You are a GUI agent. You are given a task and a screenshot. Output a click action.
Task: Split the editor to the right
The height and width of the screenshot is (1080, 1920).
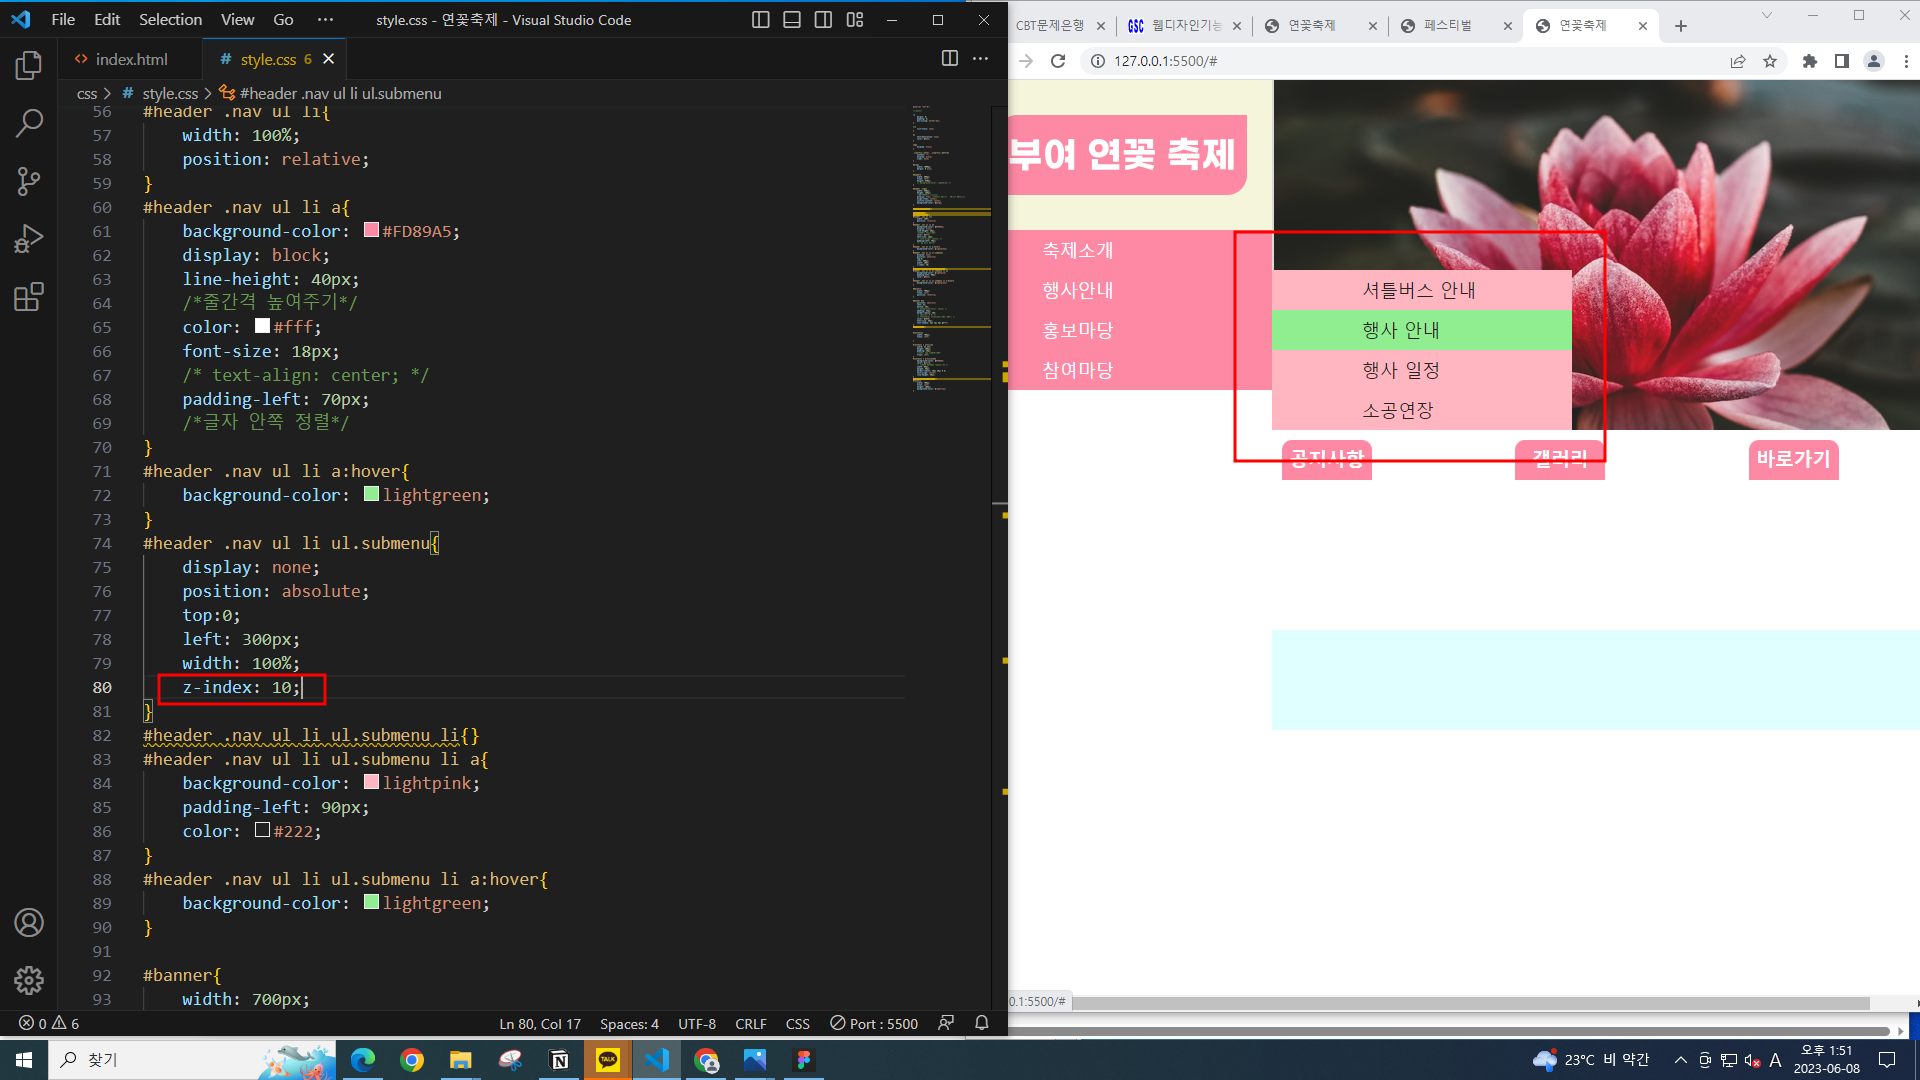pyautogui.click(x=949, y=59)
